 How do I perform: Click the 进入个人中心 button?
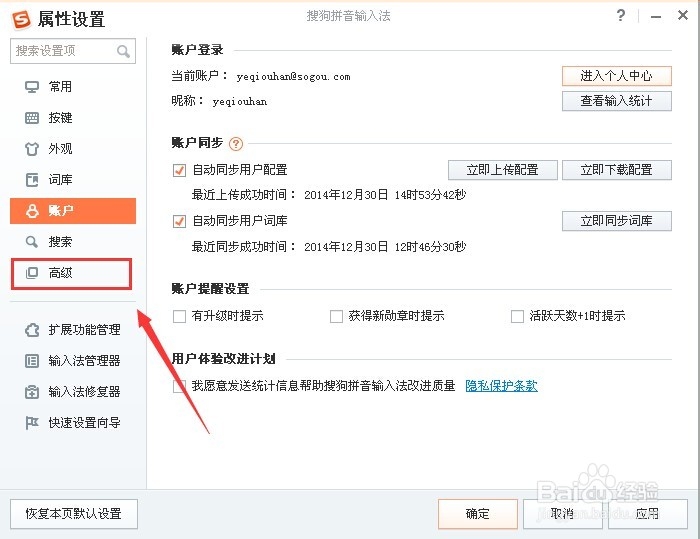tap(616, 76)
